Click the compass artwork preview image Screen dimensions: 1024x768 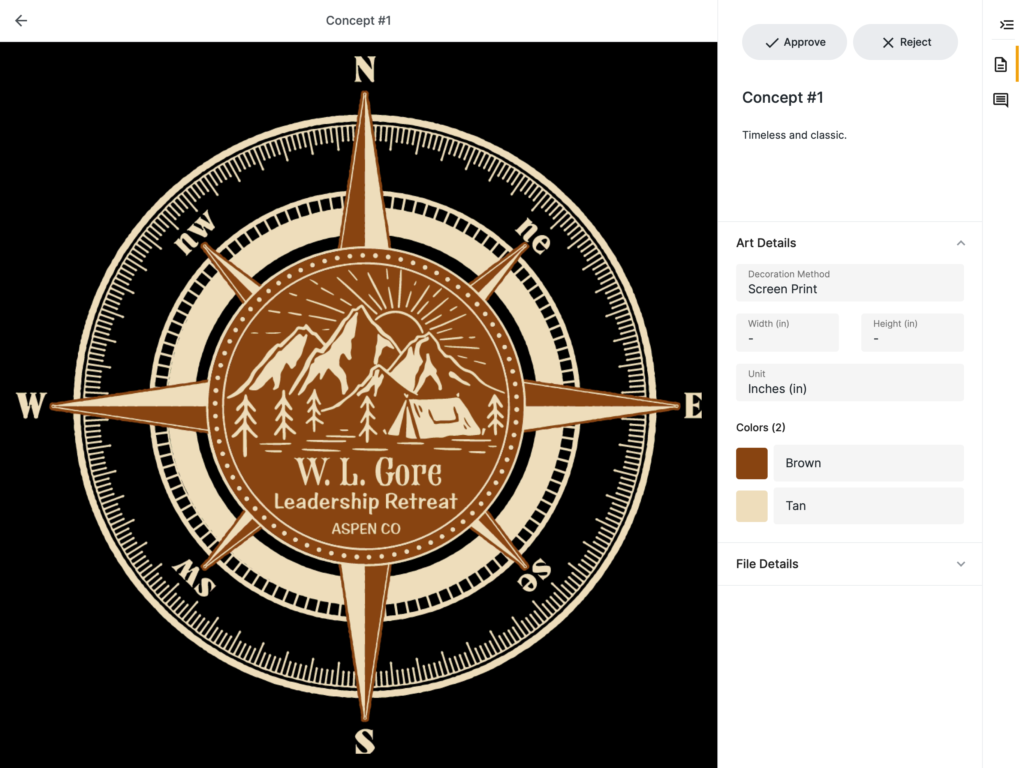(359, 405)
